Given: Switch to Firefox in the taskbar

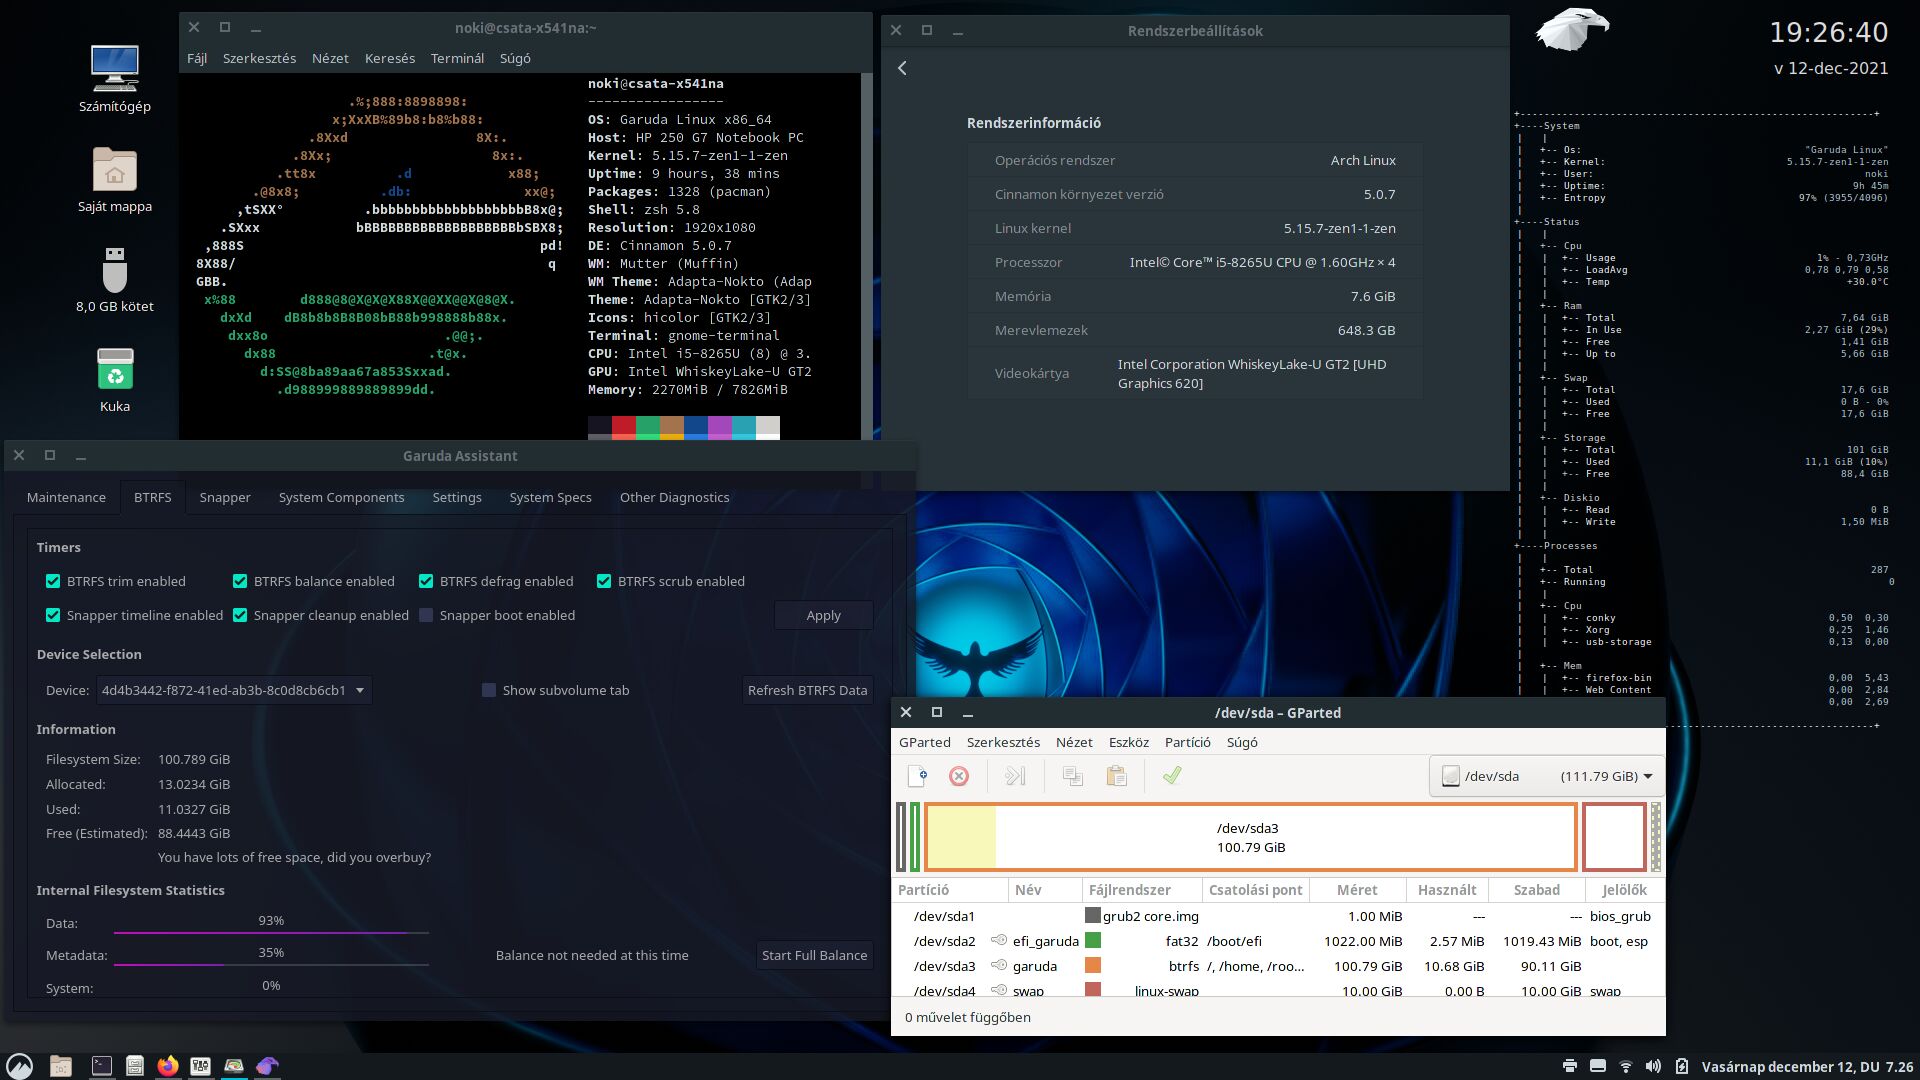Looking at the screenshot, I should tap(168, 1066).
